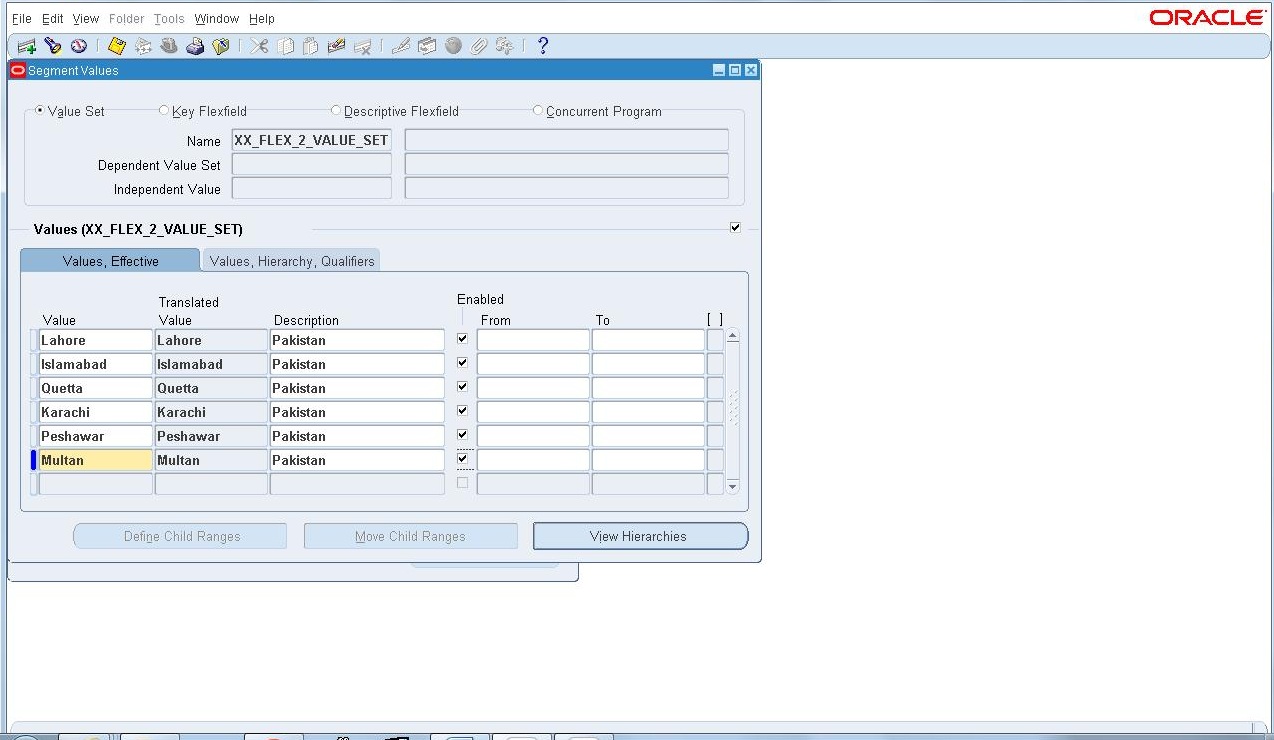The height and width of the screenshot is (740, 1274).
Task: Choose the Descriptive Flexfield radio option
Action: pos(336,111)
